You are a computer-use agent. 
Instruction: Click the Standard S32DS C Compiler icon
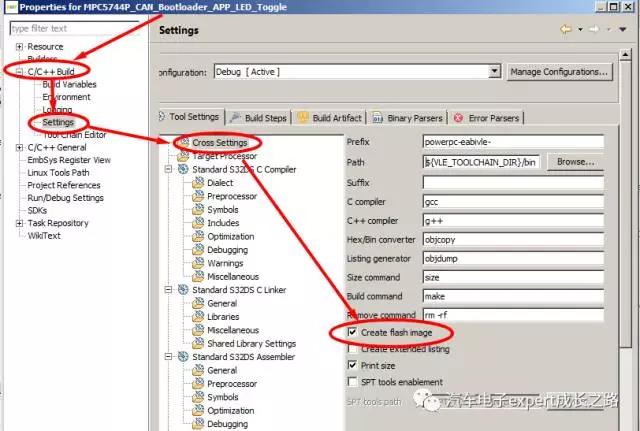pos(183,169)
